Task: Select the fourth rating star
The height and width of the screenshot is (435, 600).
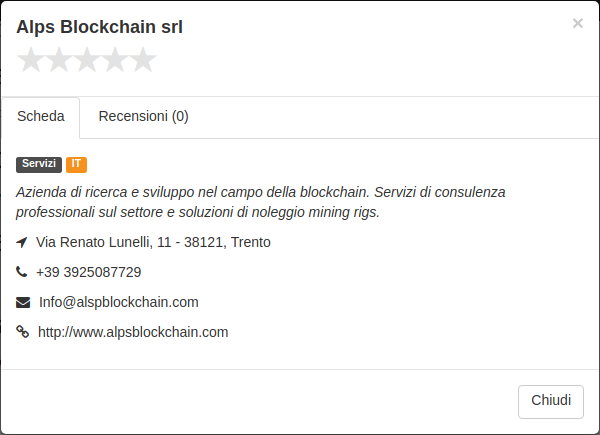Action: [x=115, y=60]
